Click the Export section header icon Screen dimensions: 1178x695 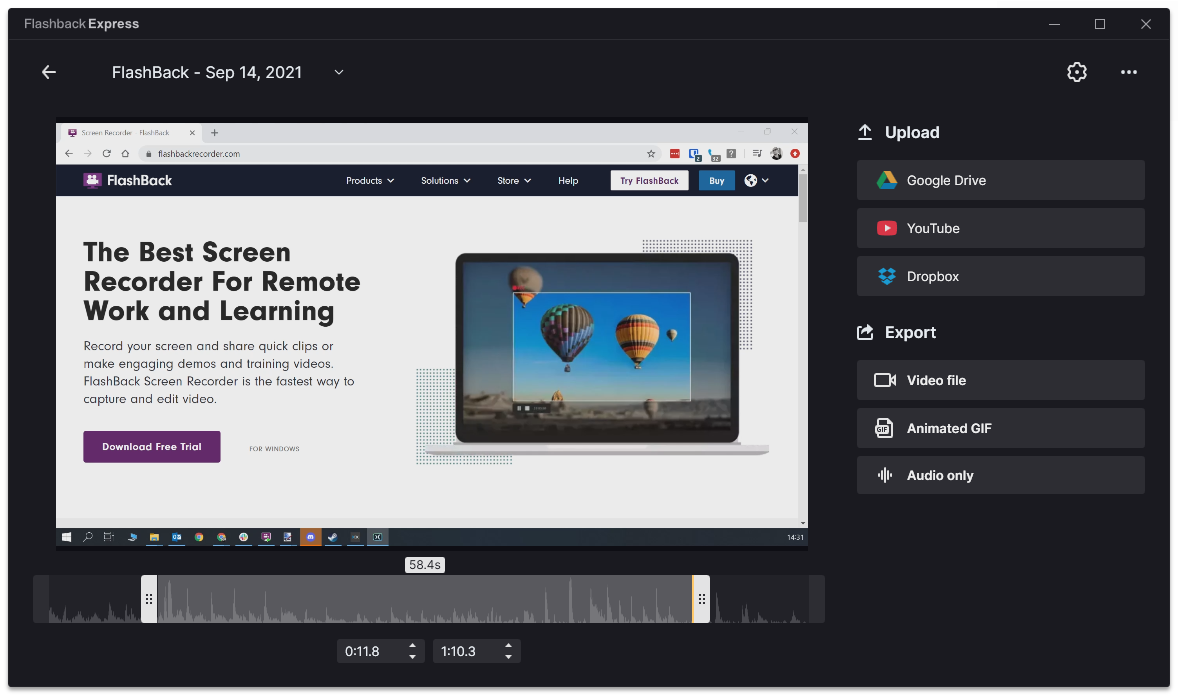(865, 332)
